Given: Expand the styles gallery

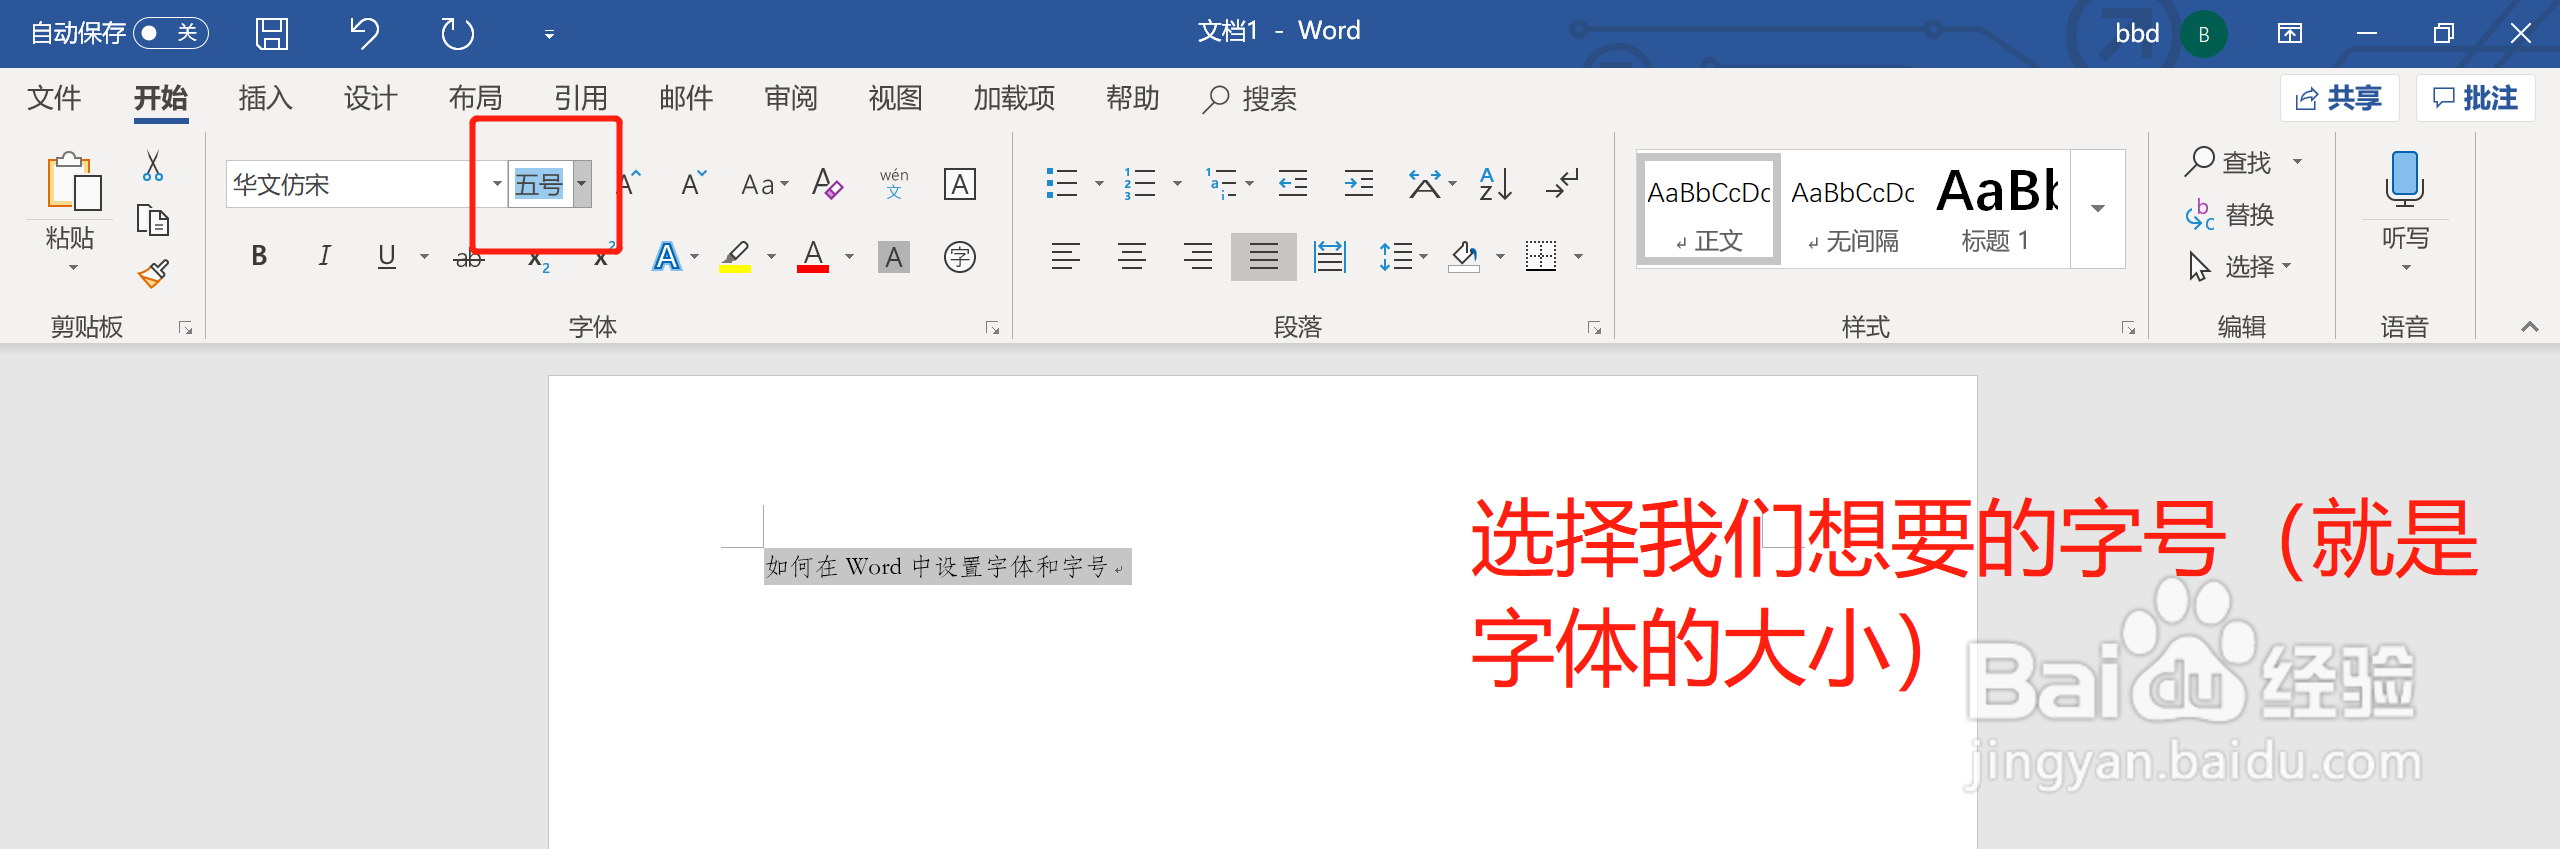Looking at the screenshot, I should click(x=2098, y=209).
